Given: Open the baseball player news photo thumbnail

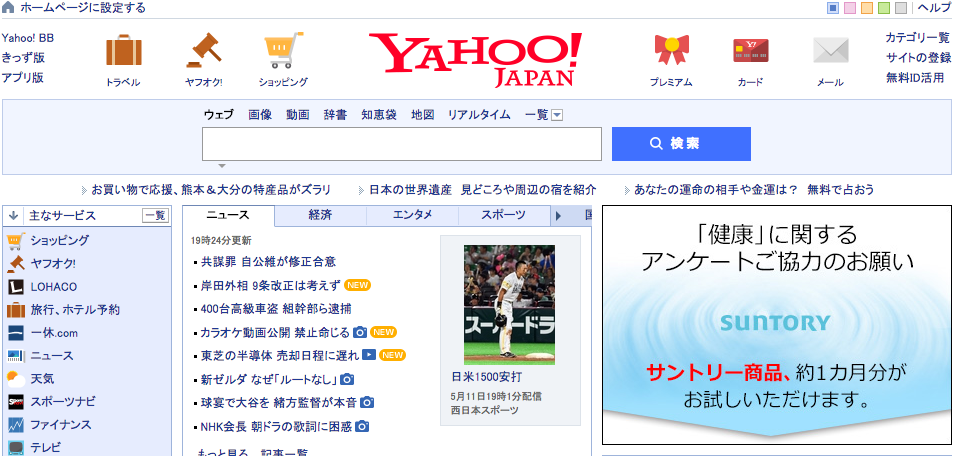Looking at the screenshot, I should 509,304.
